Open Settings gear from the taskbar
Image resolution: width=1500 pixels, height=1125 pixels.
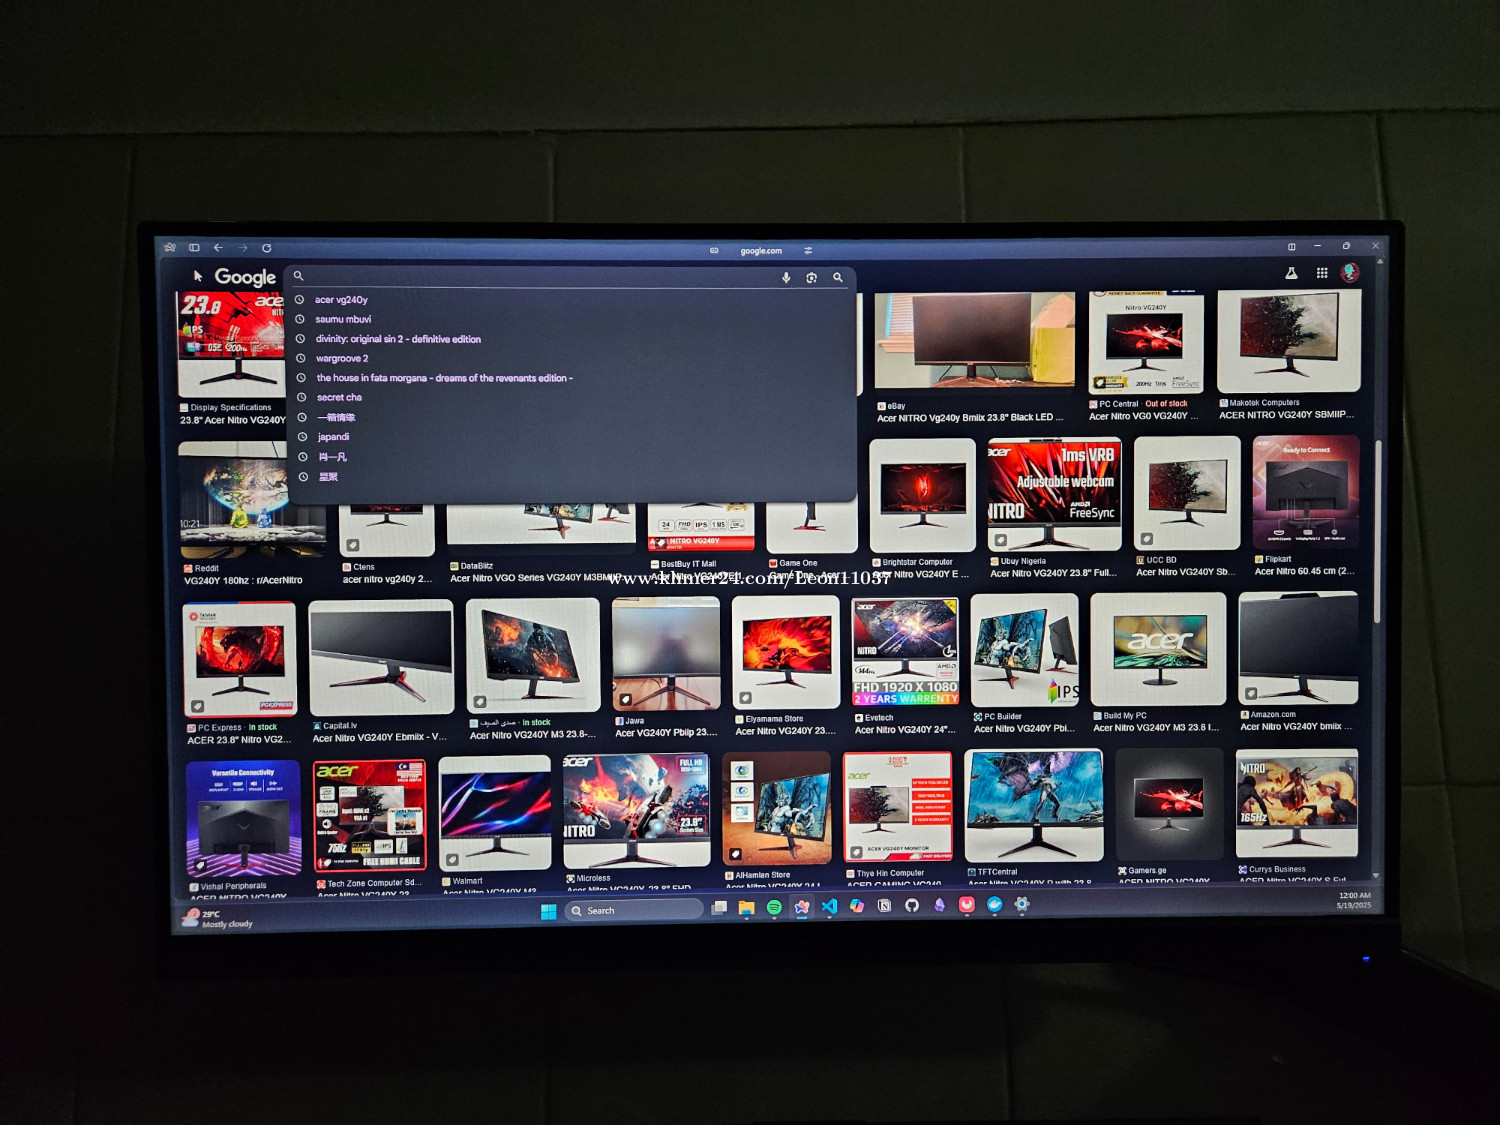coord(1022,904)
